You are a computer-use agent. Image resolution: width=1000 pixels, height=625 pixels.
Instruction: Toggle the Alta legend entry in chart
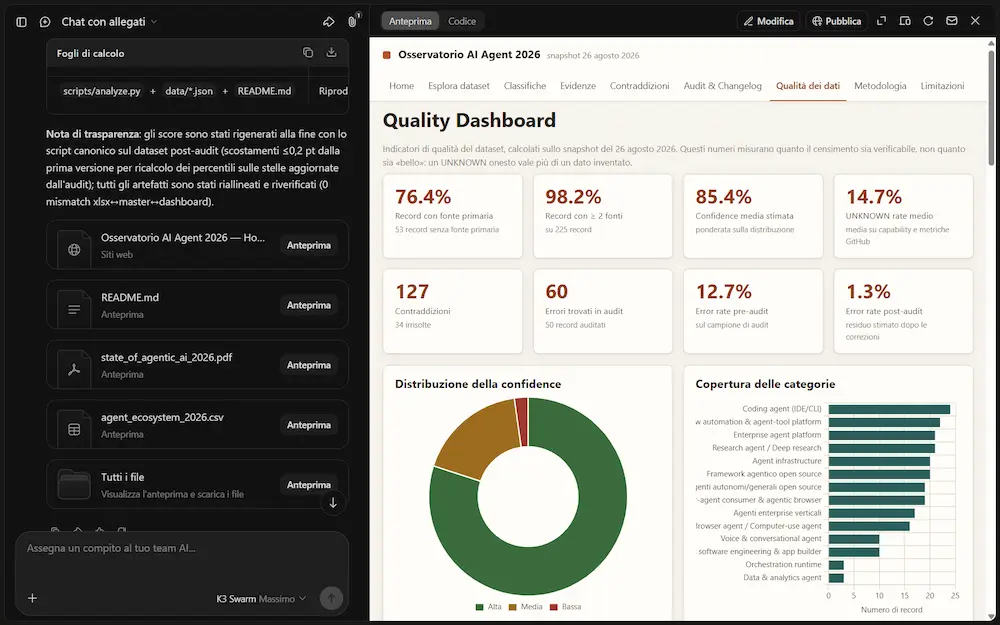[489, 607]
